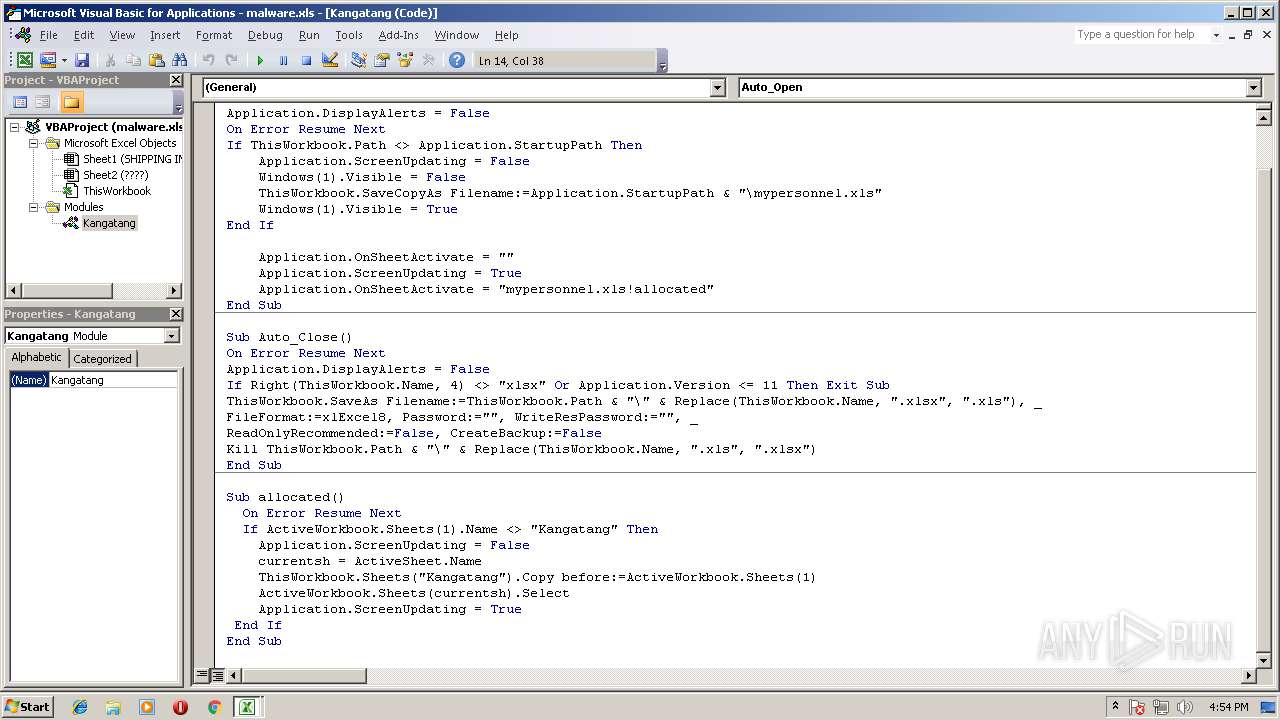Toggle Folders view in Project panel
This screenshot has height=720, width=1280.
coord(71,102)
